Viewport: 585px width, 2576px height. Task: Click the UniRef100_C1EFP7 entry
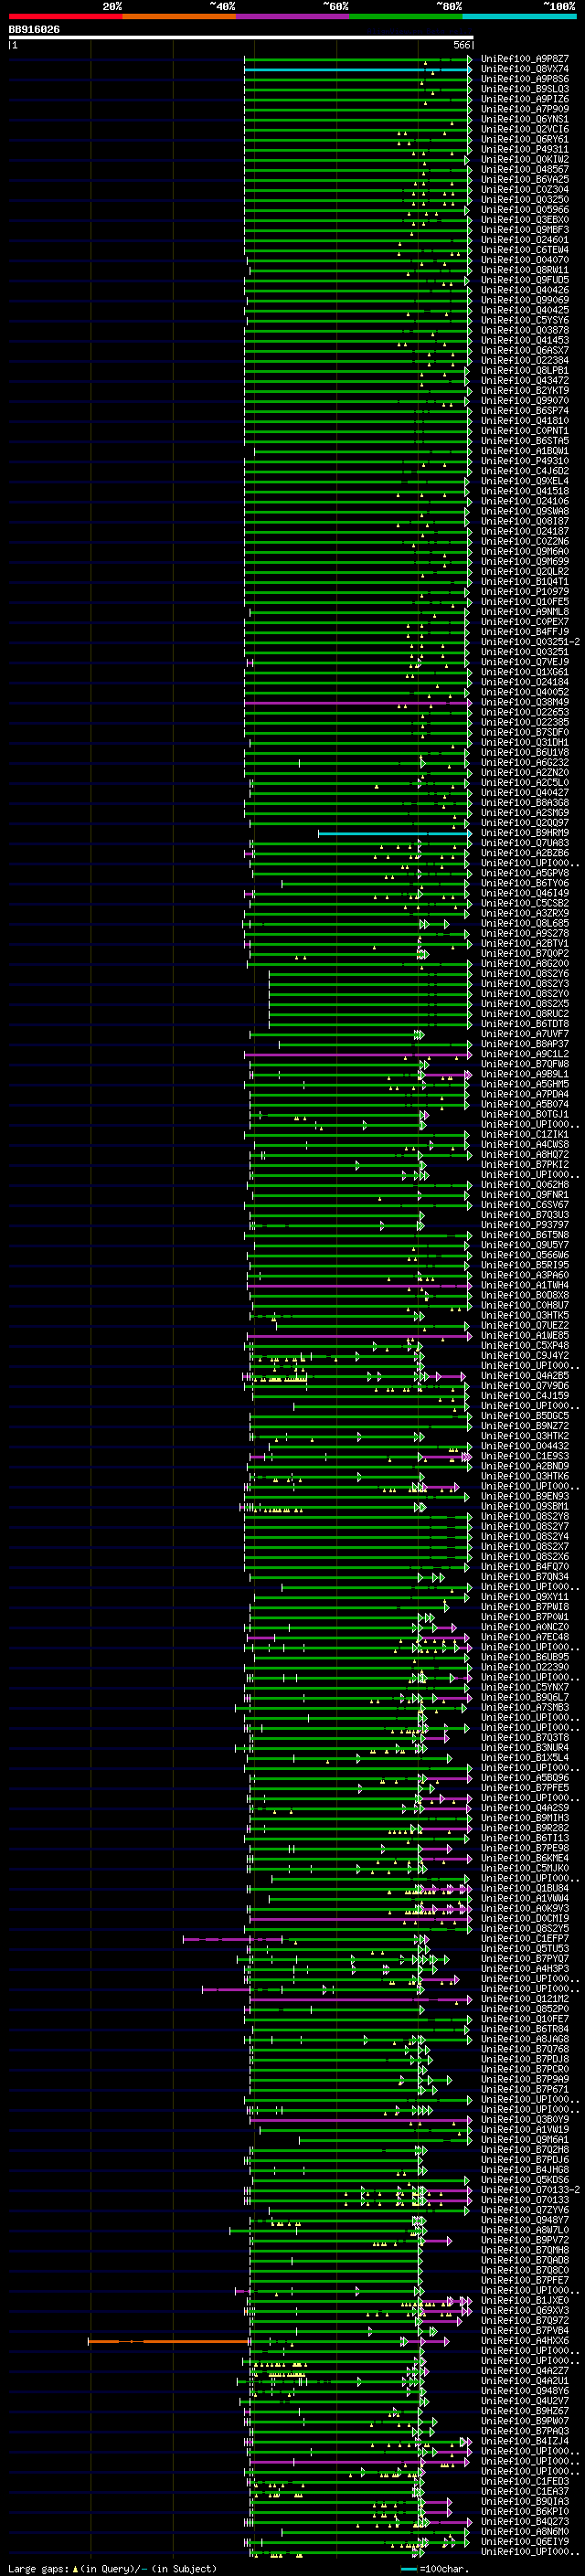[525, 1938]
